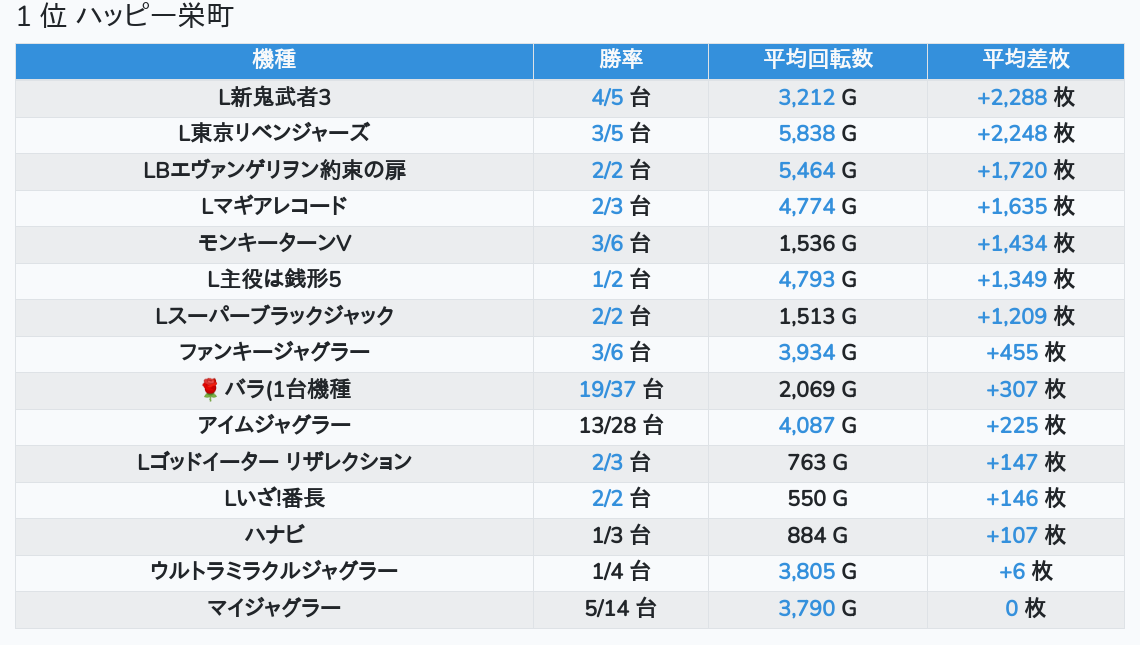
Task: Open the +455 difference link
Action: tap(1012, 352)
